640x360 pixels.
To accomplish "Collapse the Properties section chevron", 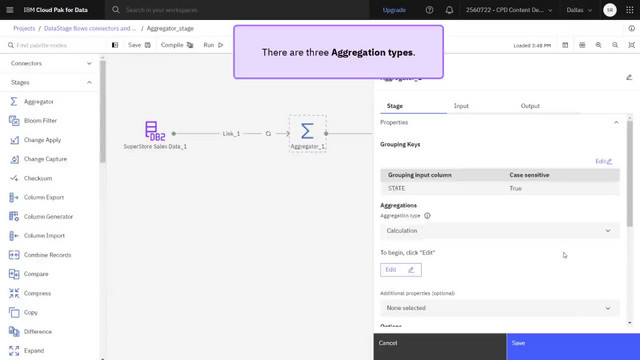I will (x=616, y=122).
